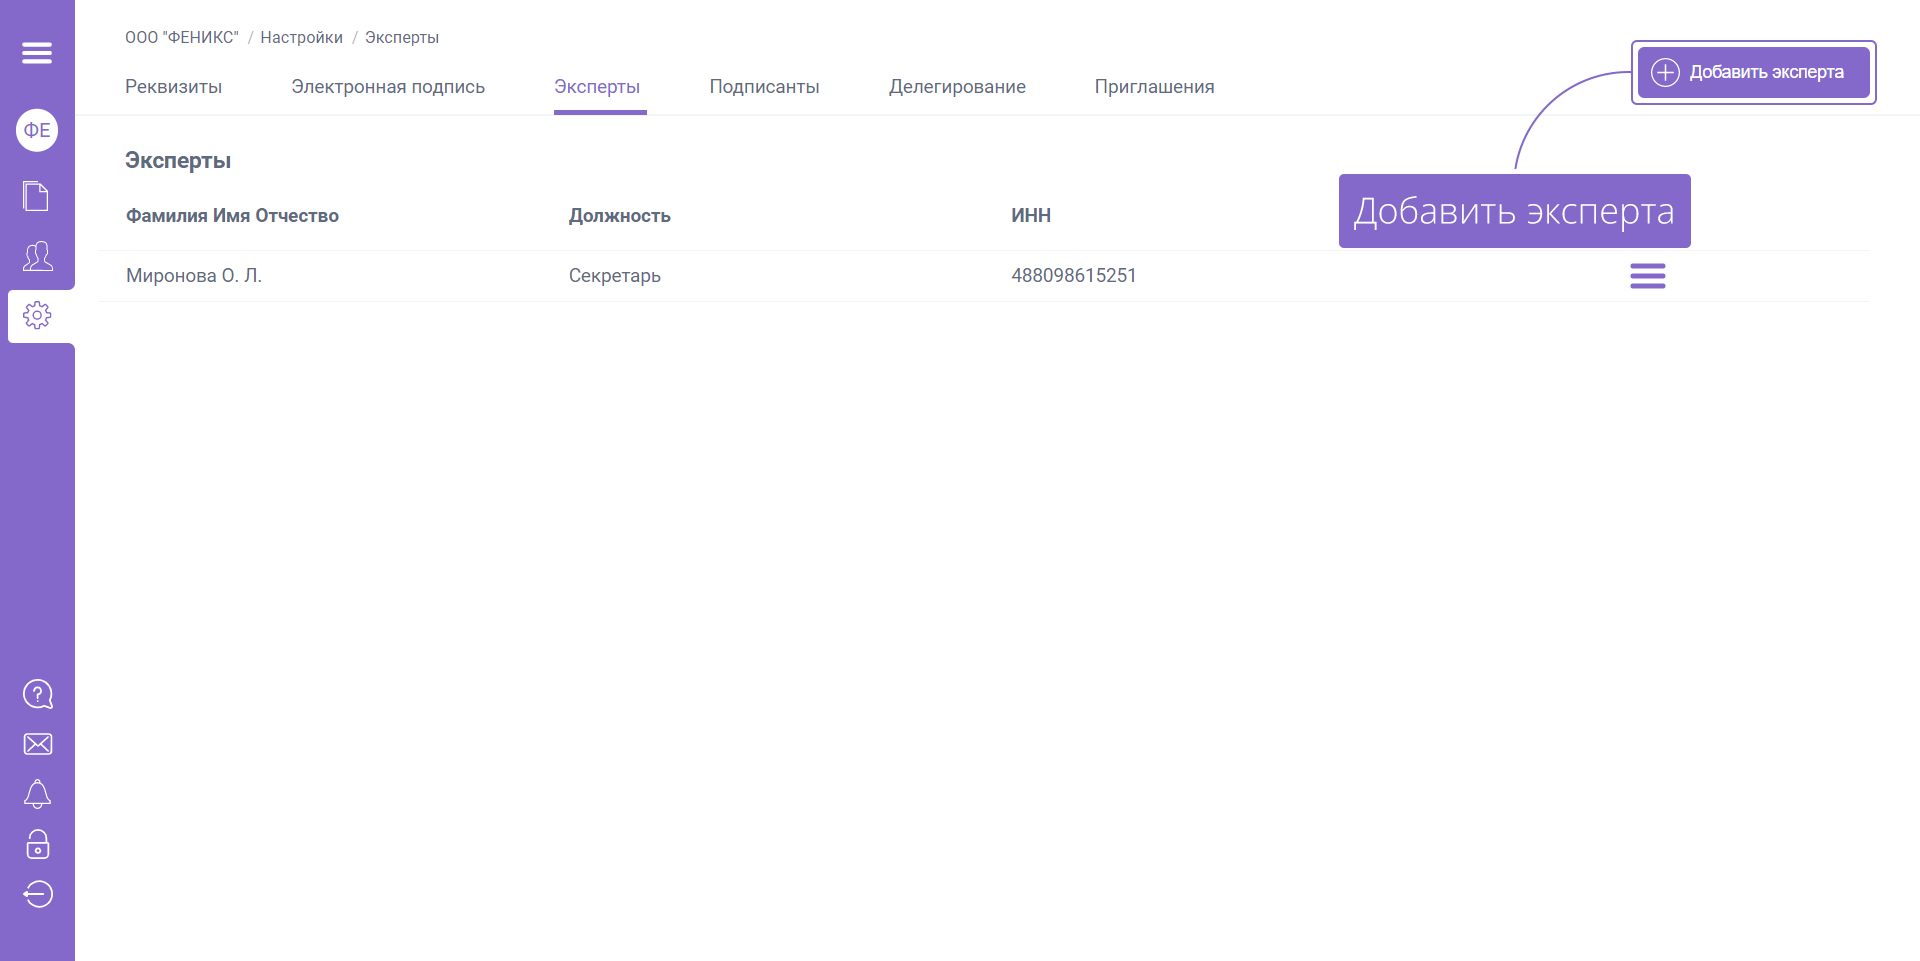This screenshot has height=961, width=1920.
Task: Switch to the Делегирование tab
Action: point(957,87)
